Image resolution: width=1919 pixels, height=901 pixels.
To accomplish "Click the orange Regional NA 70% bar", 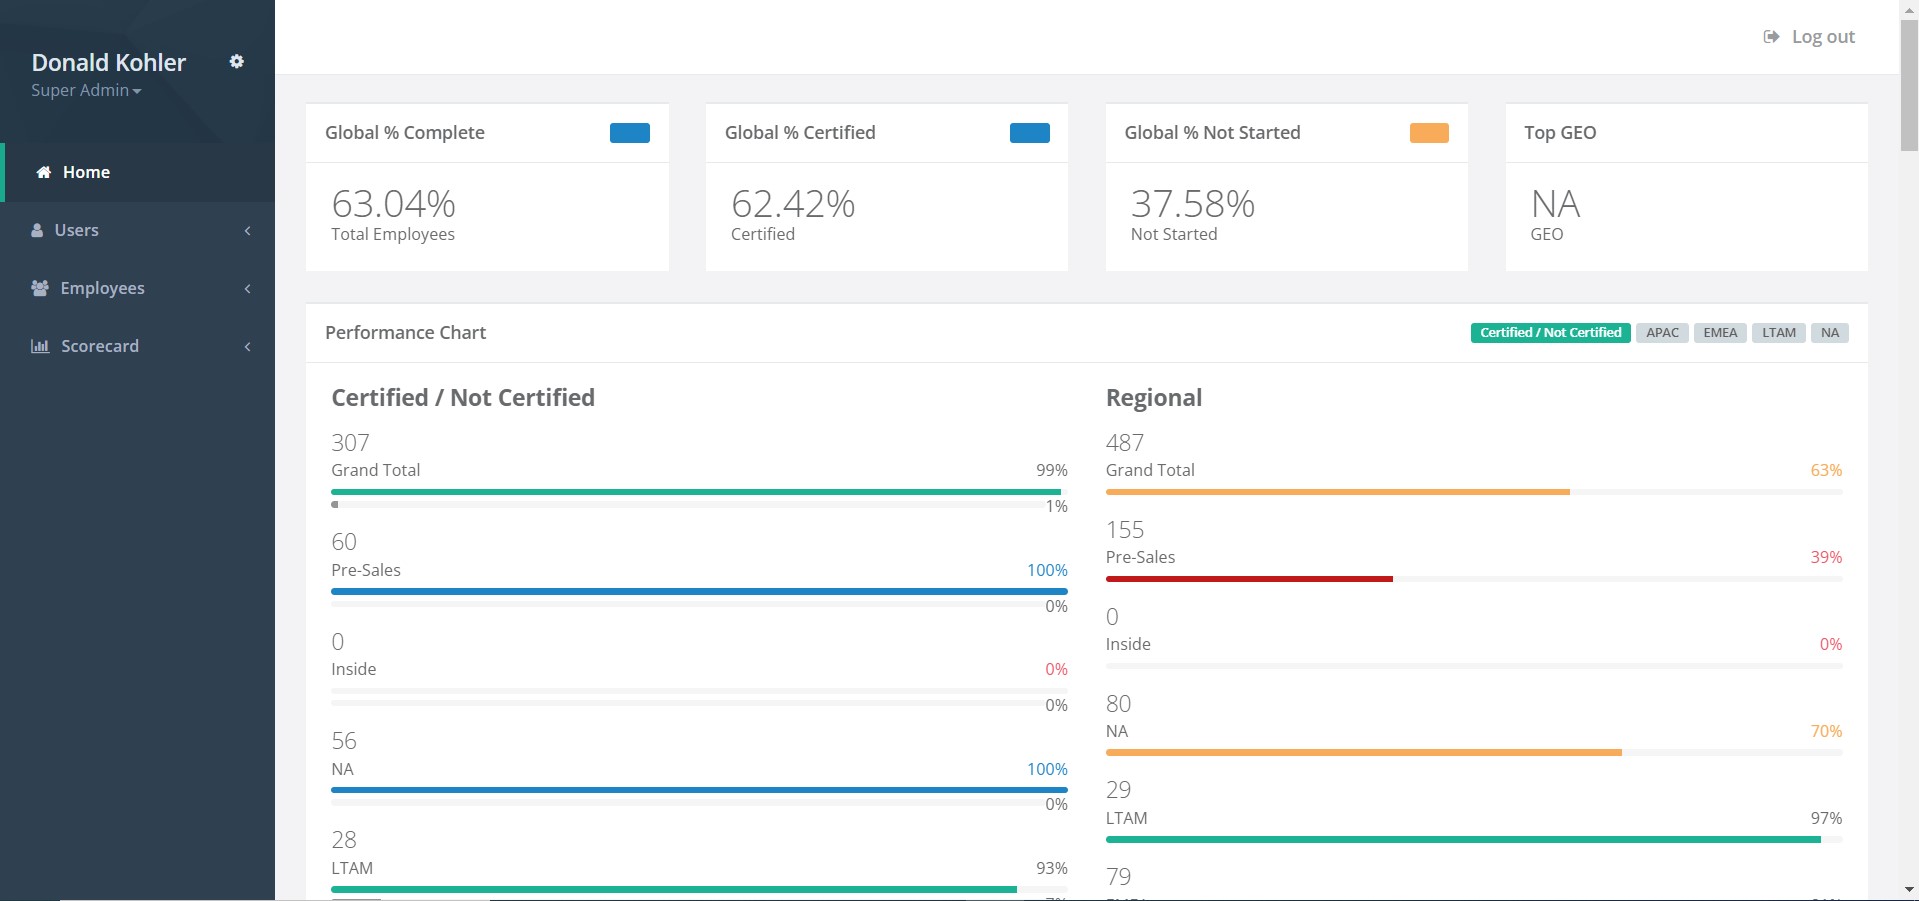I will 1364,753.
